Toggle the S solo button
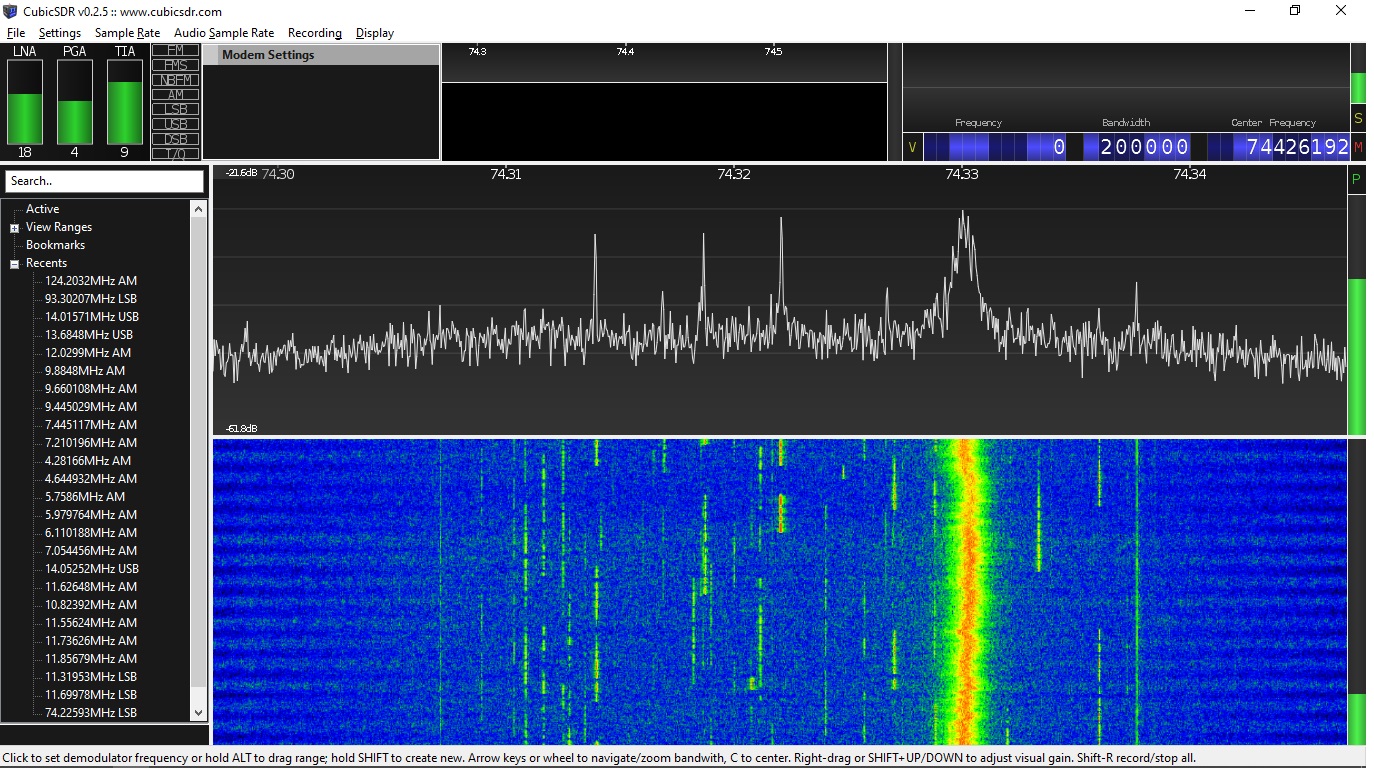The width and height of the screenshot is (1374, 776). (x=1357, y=118)
